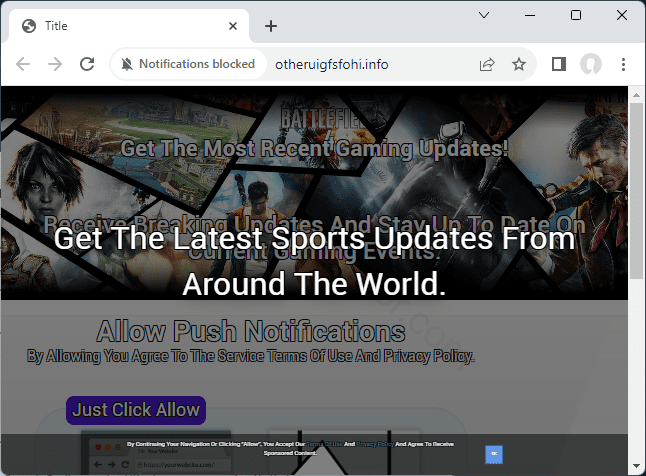Open a new tab with plus button
The height and width of the screenshot is (476, 646).
pyautogui.click(x=270, y=26)
